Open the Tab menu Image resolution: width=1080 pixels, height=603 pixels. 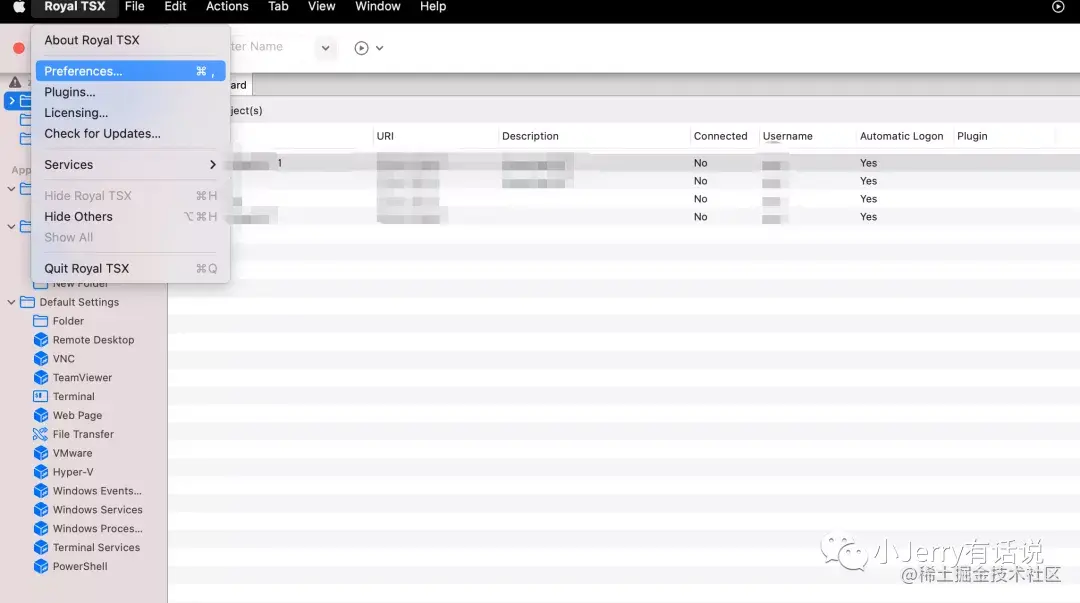click(x=278, y=7)
